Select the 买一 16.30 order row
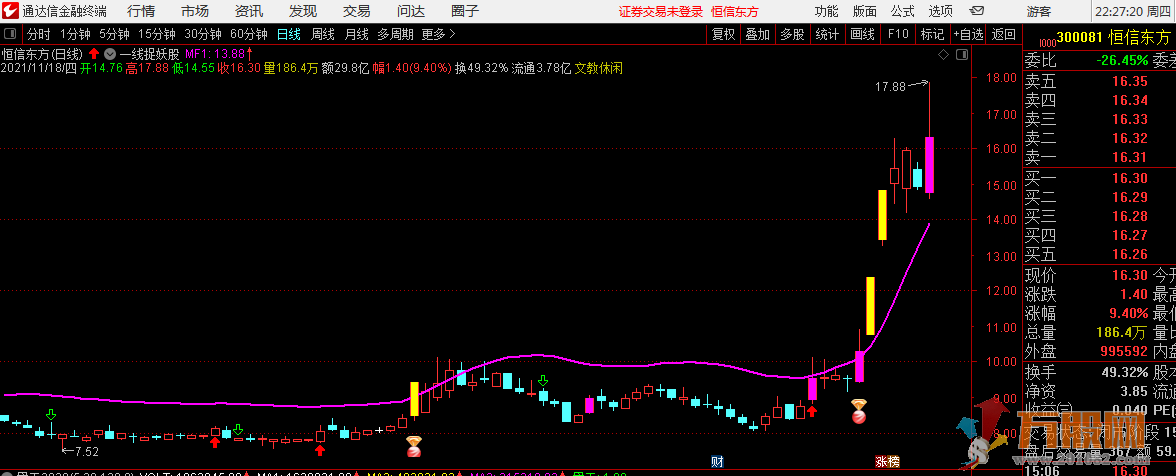Screen dimensions: 1176x476 tap(1100, 178)
